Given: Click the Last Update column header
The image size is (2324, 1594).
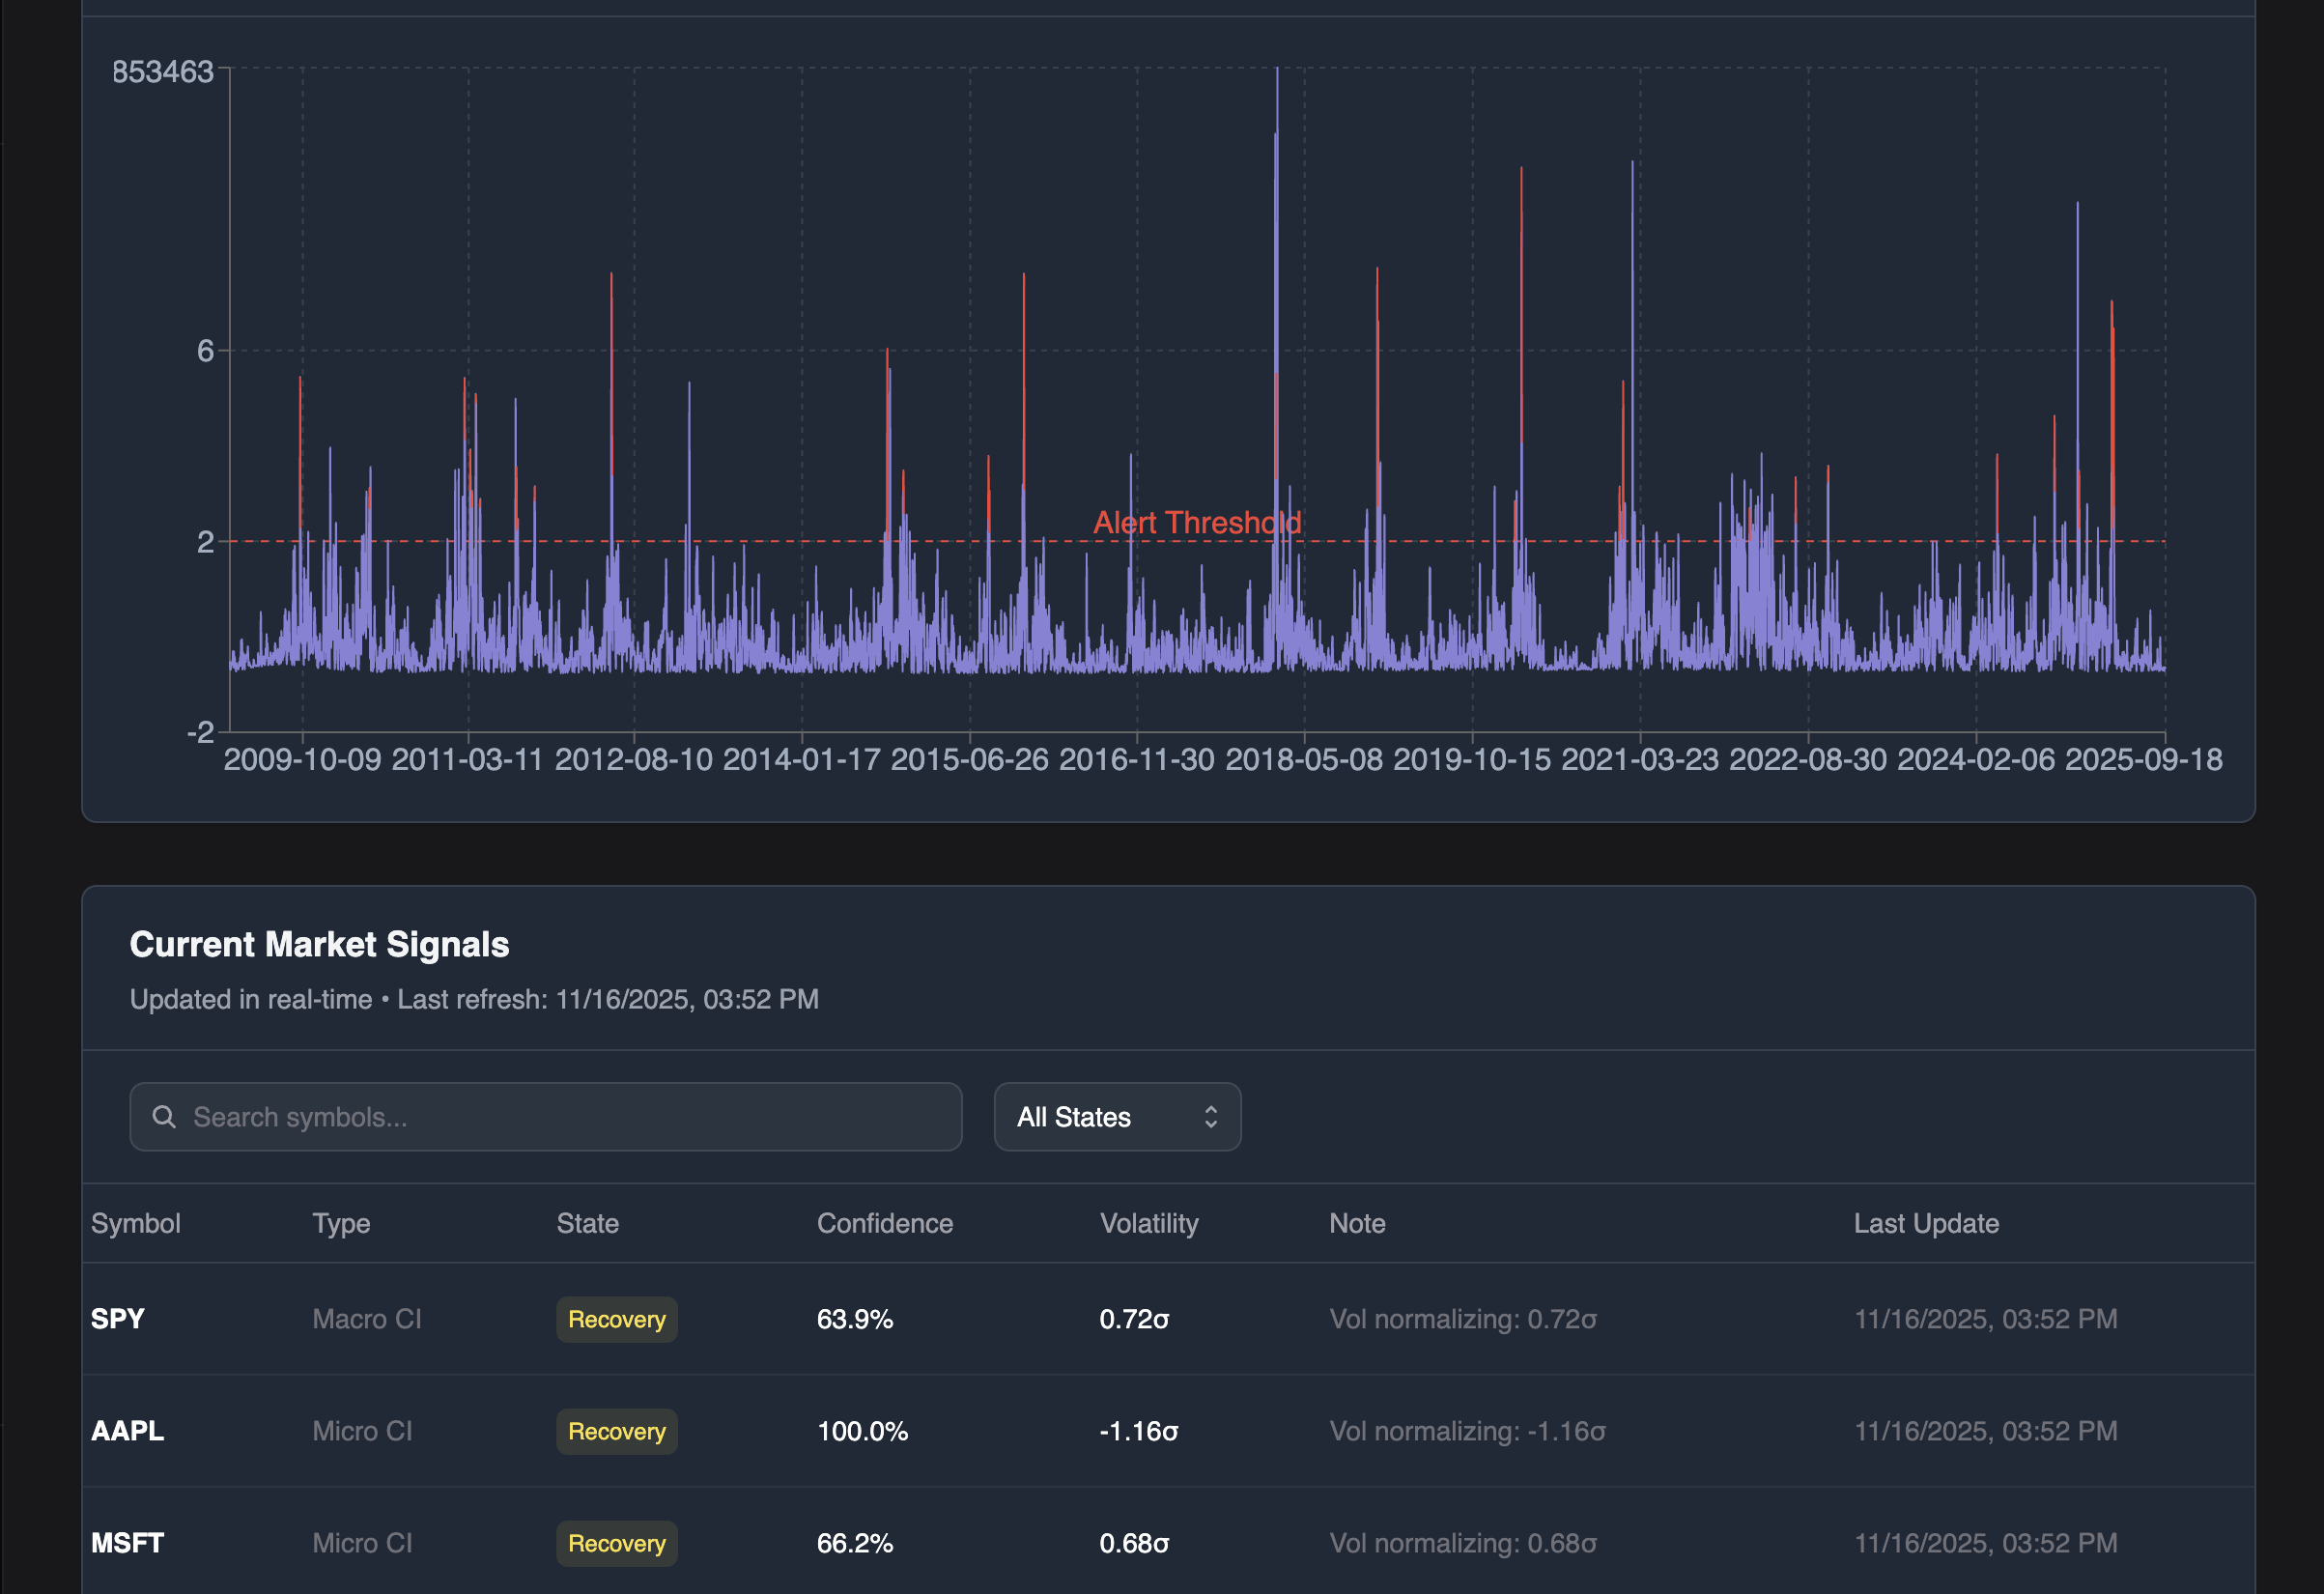Looking at the screenshot, I should [x=1926, y=1222].
